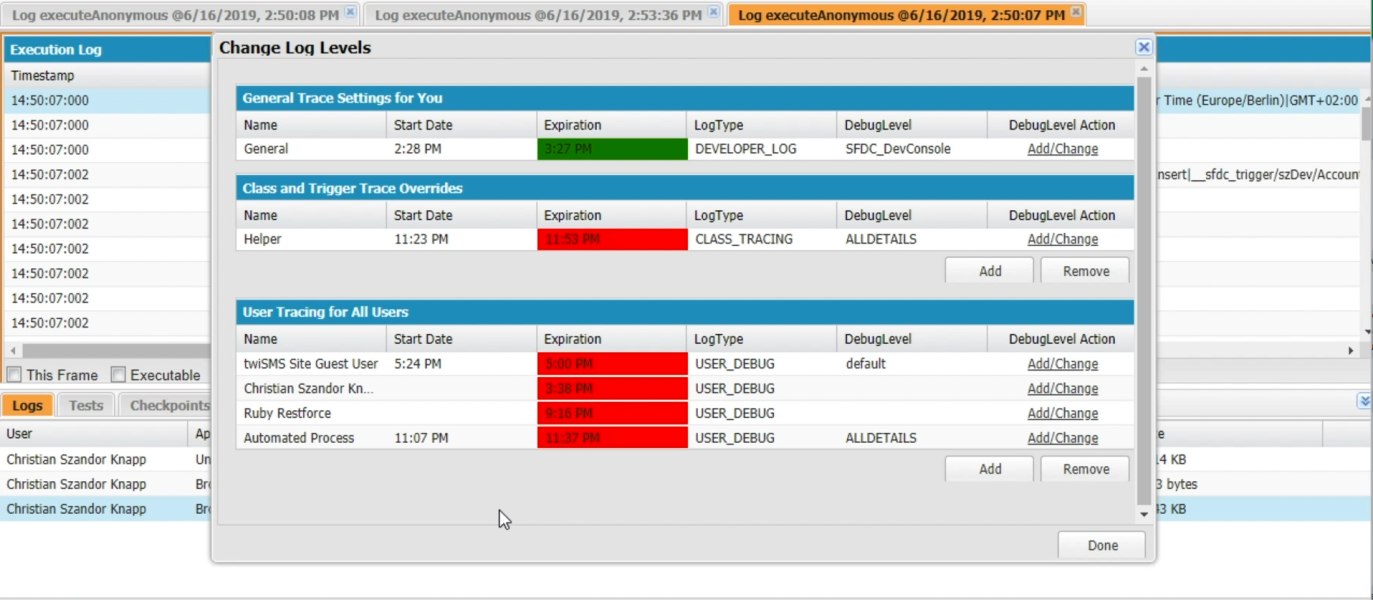This screenshot has height=600, width=1373.
Task: Select the Logs tab
Action: coord(27,405)
